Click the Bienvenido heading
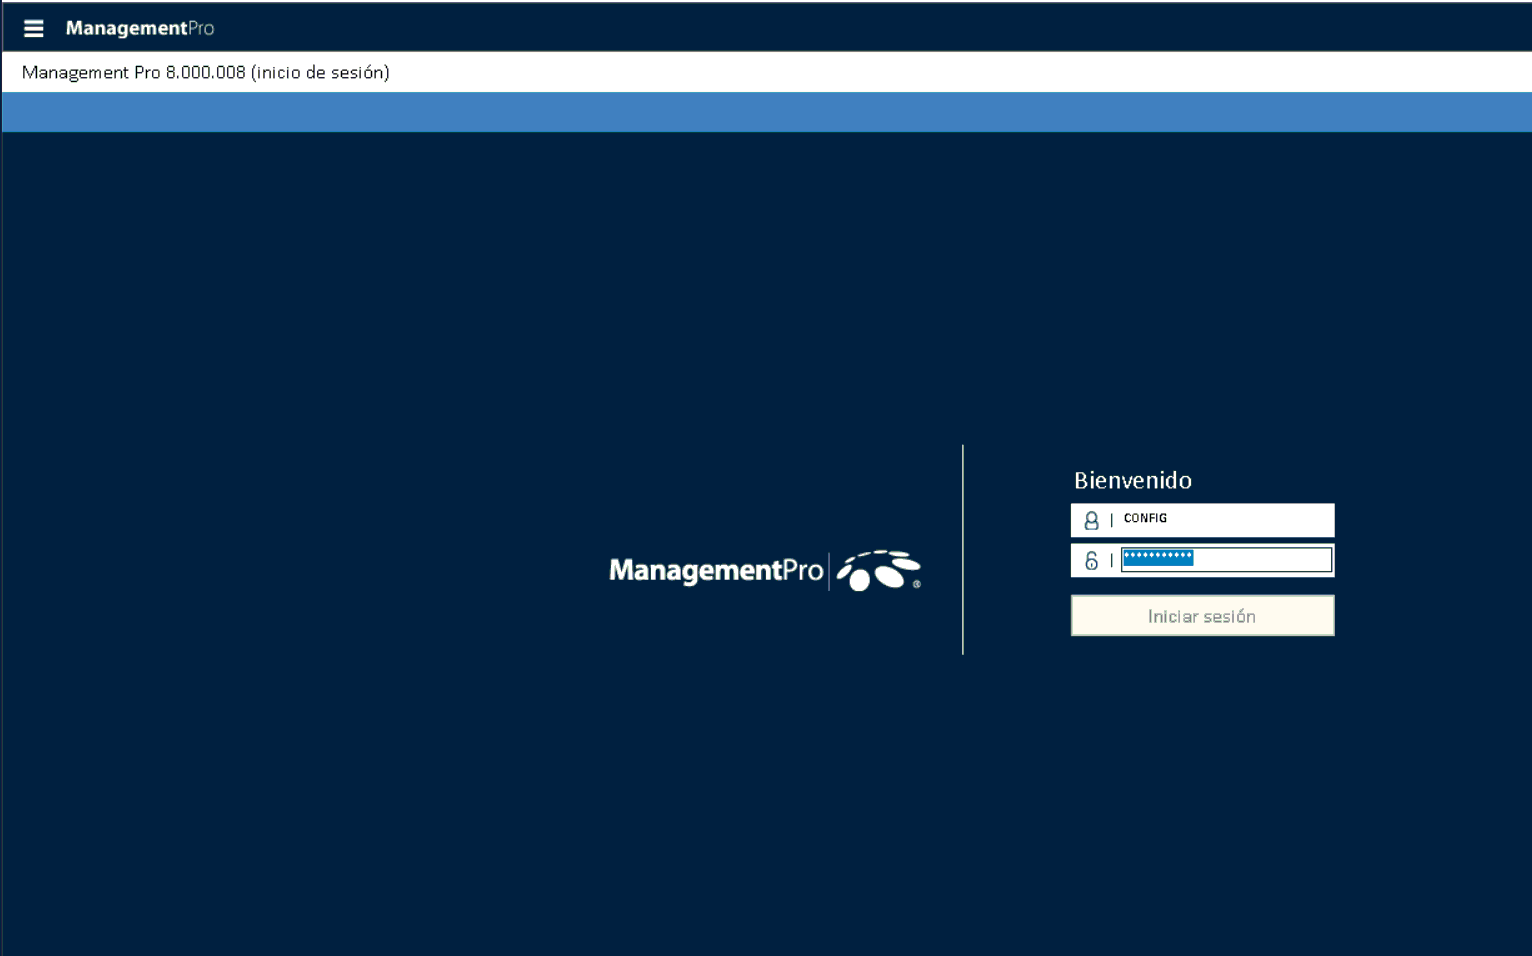This screenshot has height=956, width=1532. (1132, 480)
